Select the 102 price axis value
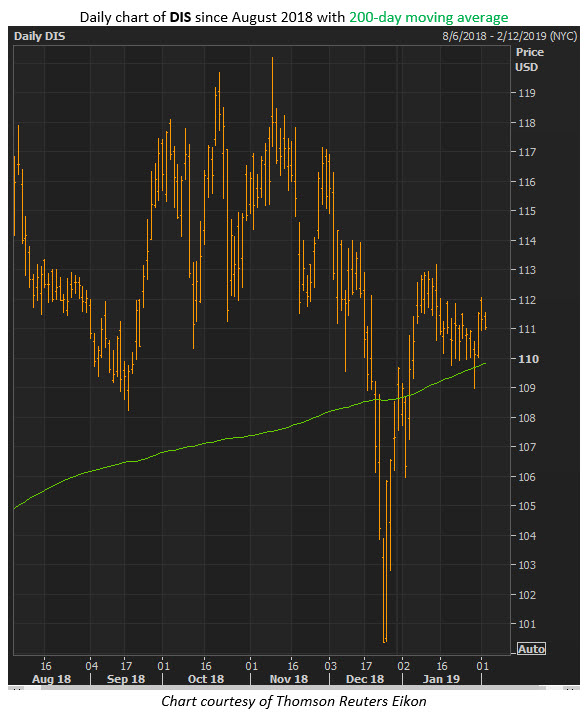This screenshot has width=588, height=718. click(527, 595)
